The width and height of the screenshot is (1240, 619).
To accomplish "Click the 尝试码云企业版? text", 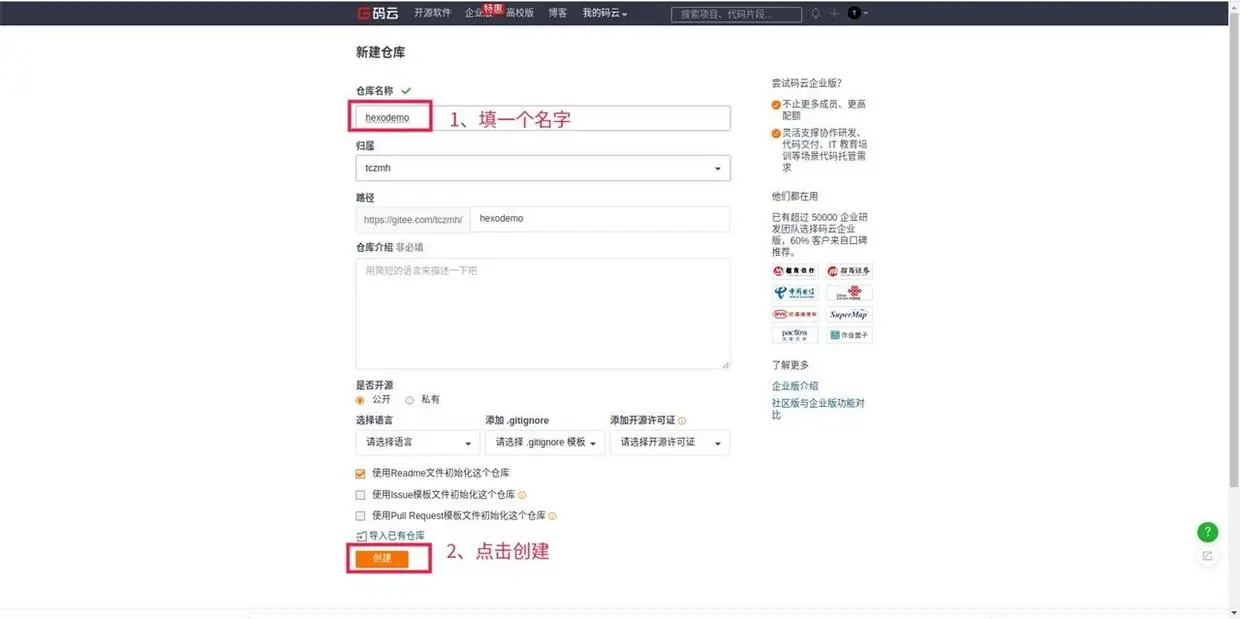I will [x=806, y=83].
